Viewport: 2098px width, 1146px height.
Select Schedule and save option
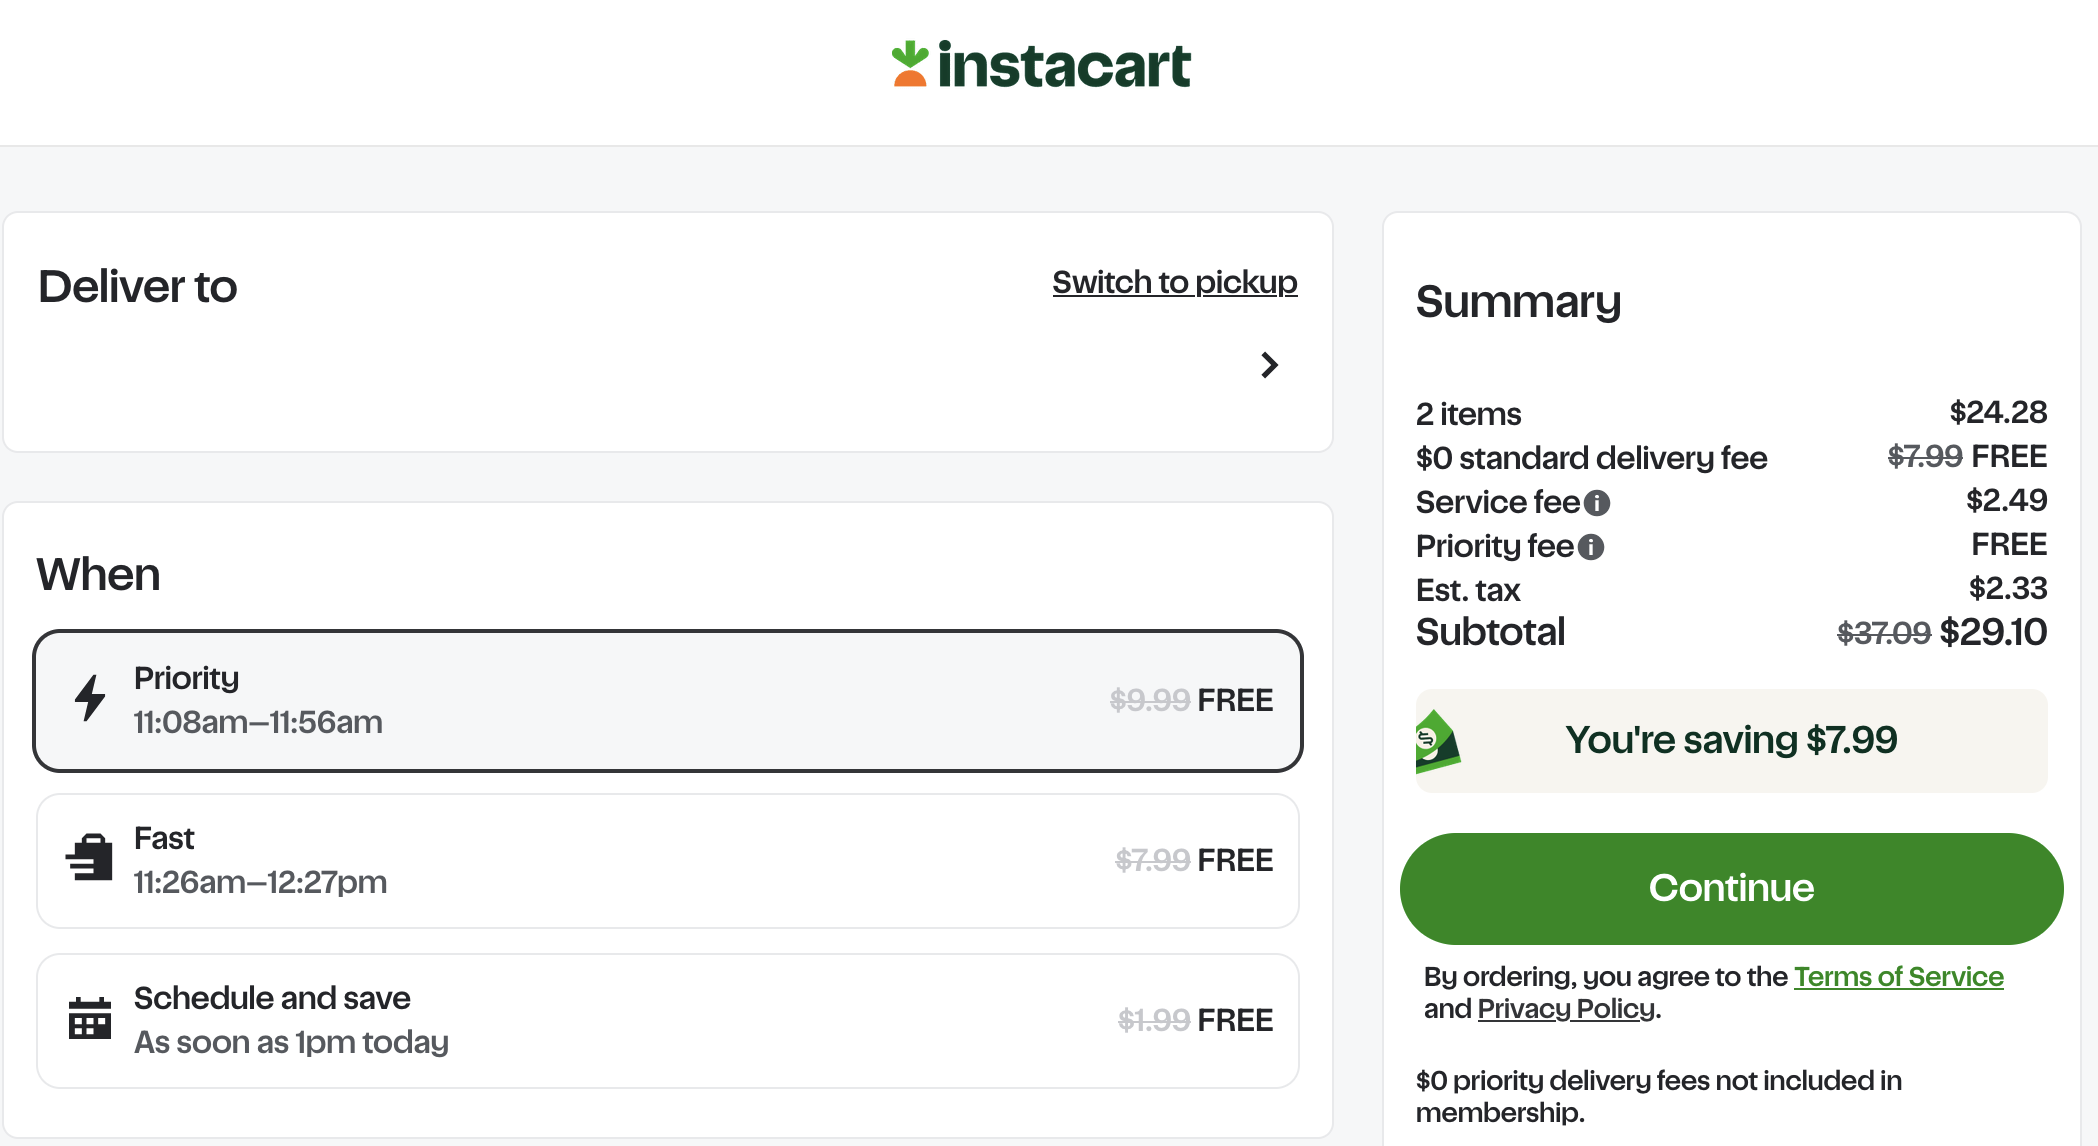coord(668,1020)
